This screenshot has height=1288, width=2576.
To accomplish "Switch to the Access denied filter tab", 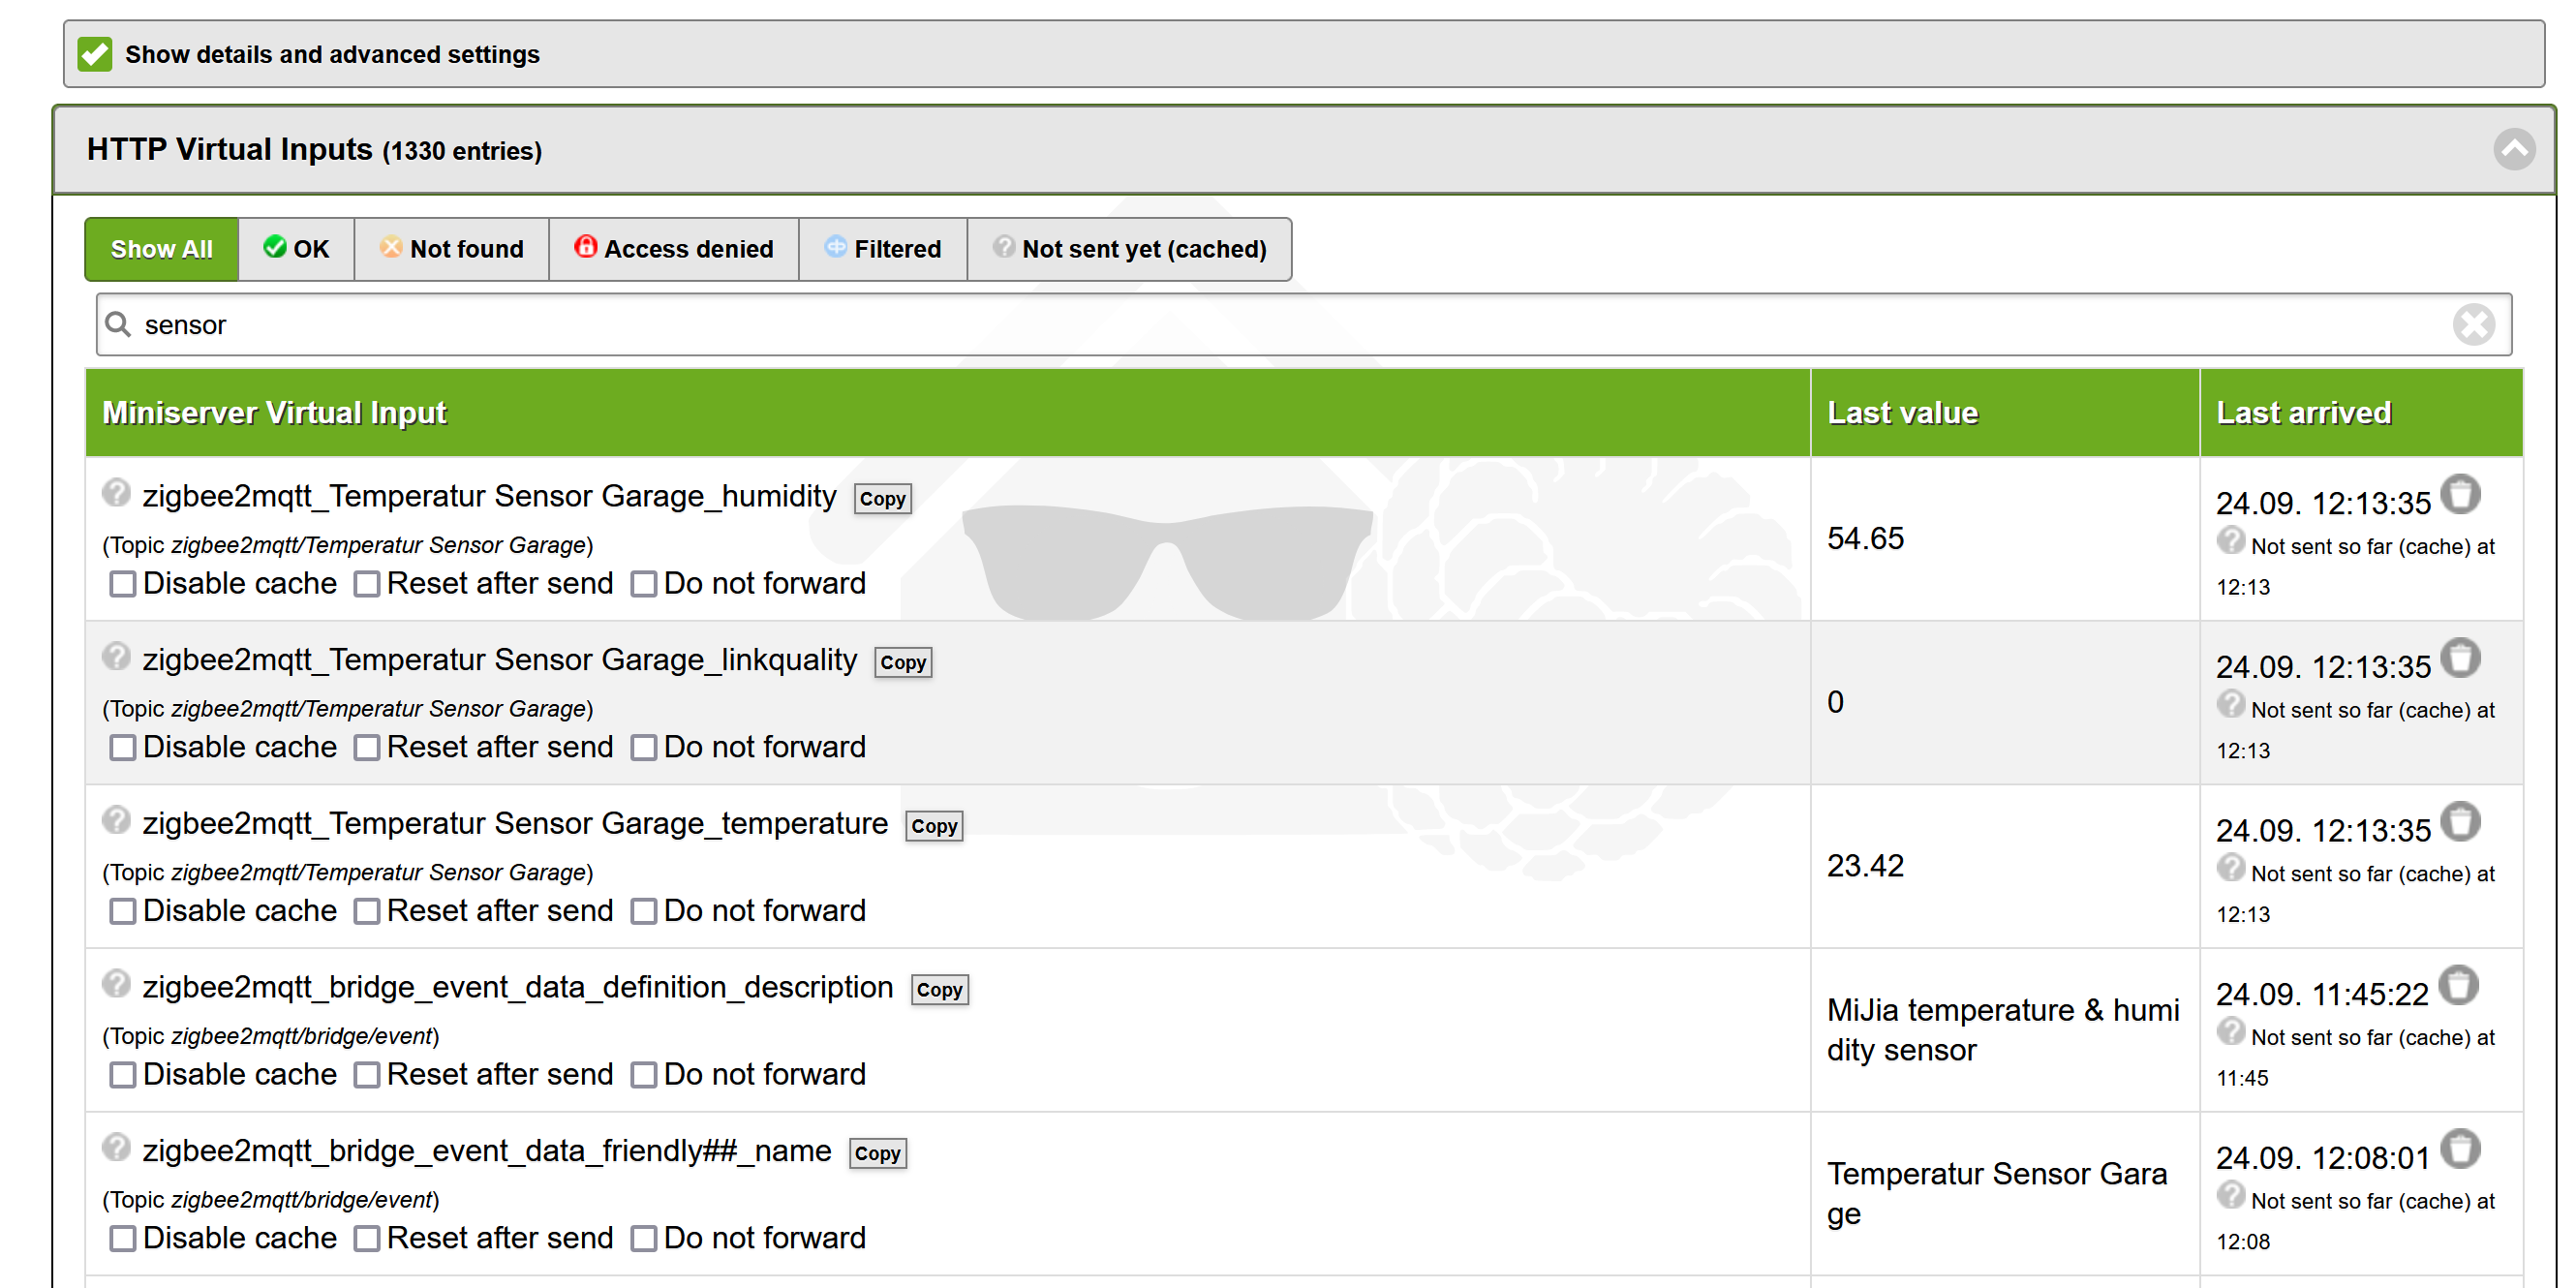I will [674, 249].
